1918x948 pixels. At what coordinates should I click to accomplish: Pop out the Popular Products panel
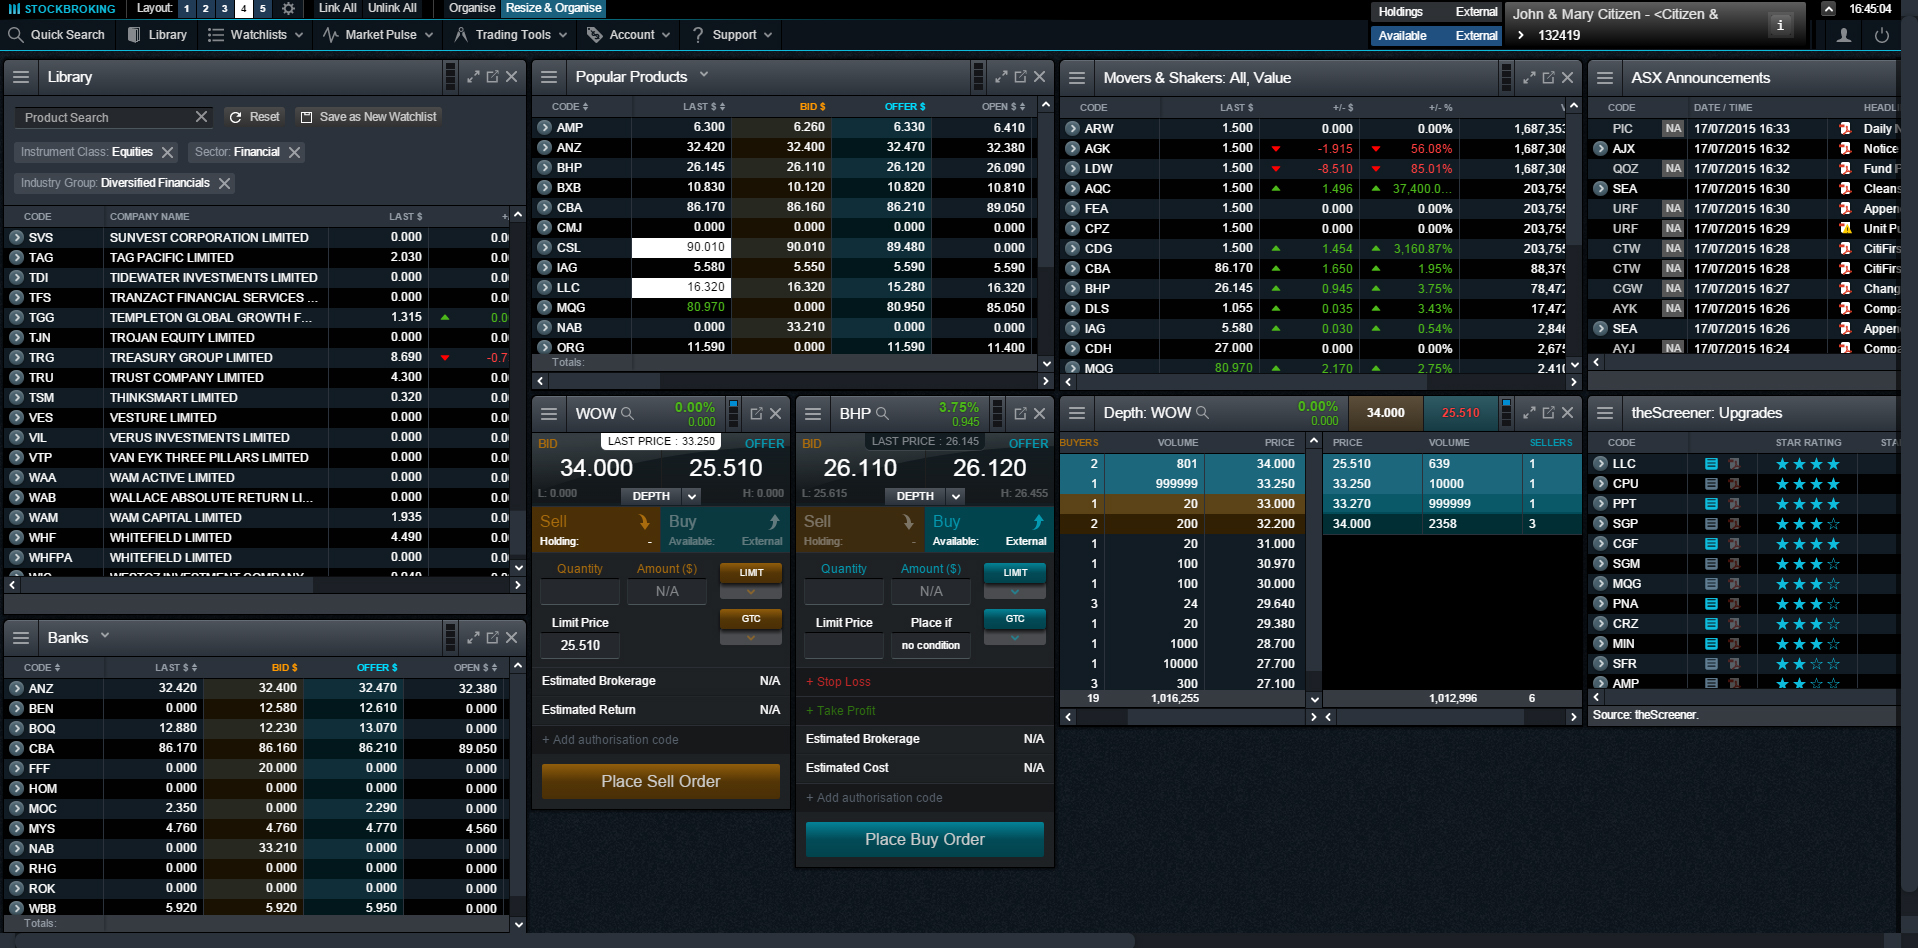(1020, 77)
